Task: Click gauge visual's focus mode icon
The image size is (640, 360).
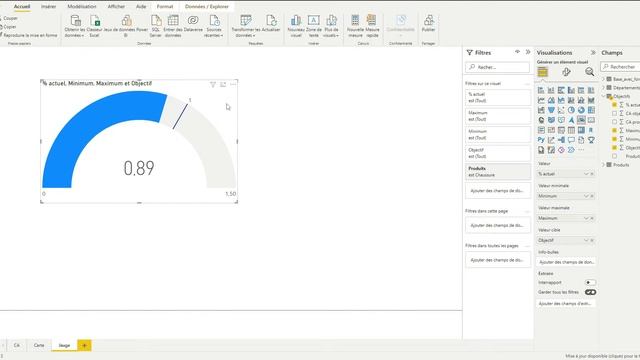Action: point(223,84)
